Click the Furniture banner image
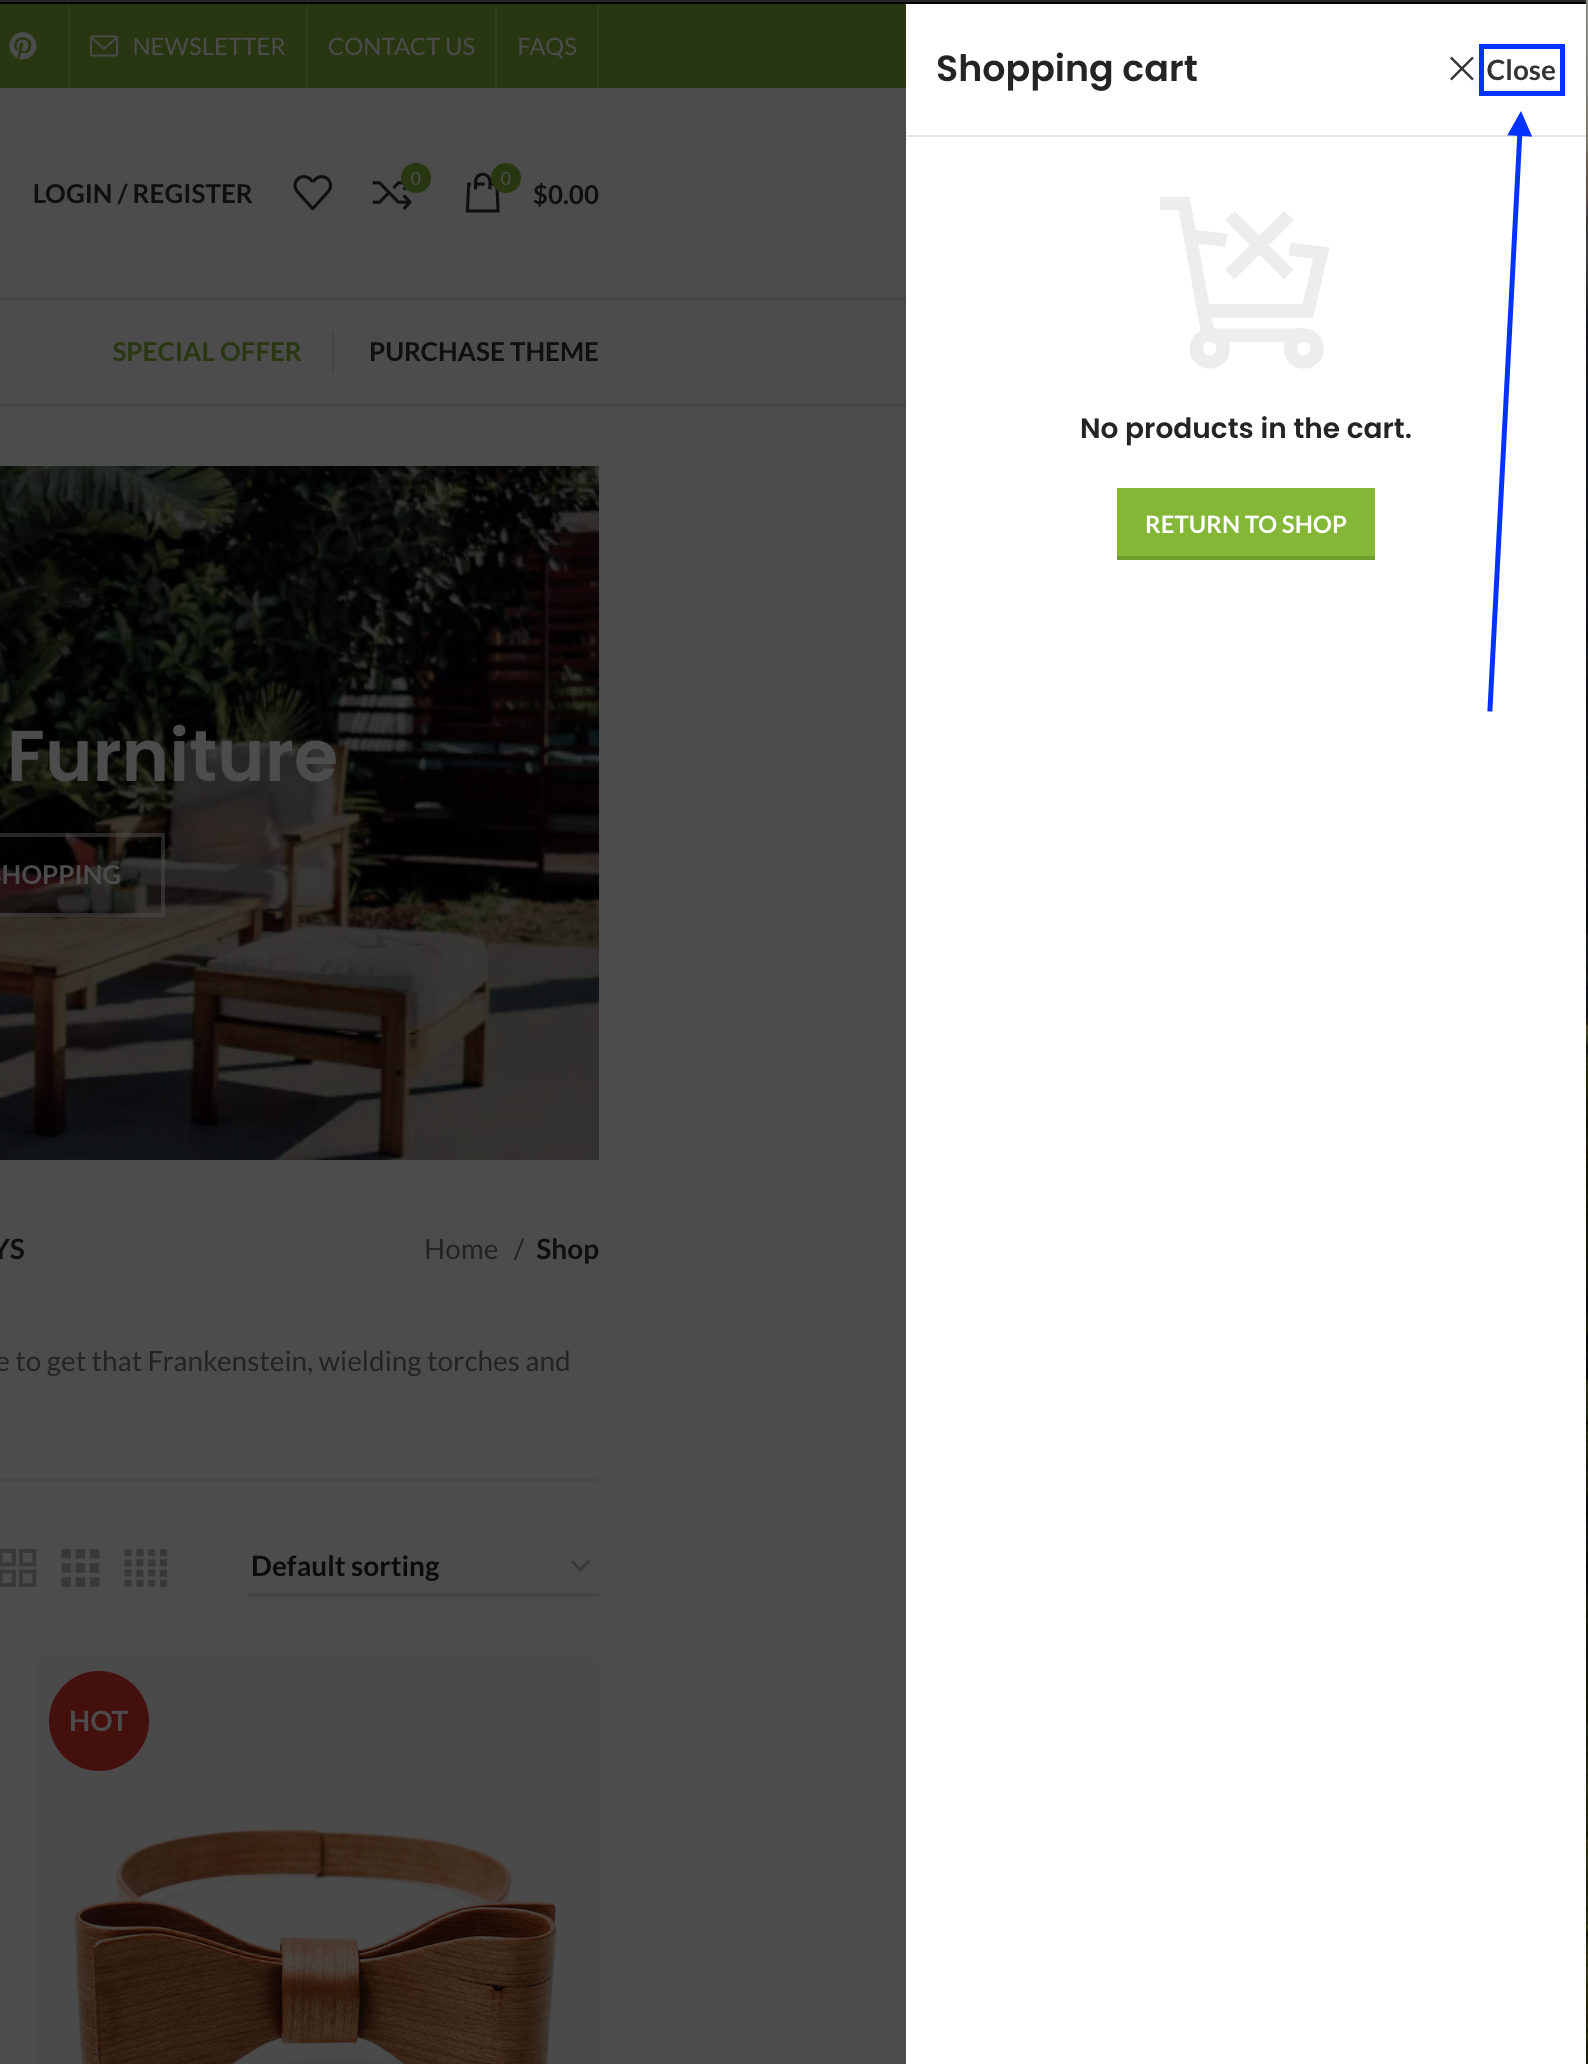1588x2064 pixels. (x=299, y=813)
